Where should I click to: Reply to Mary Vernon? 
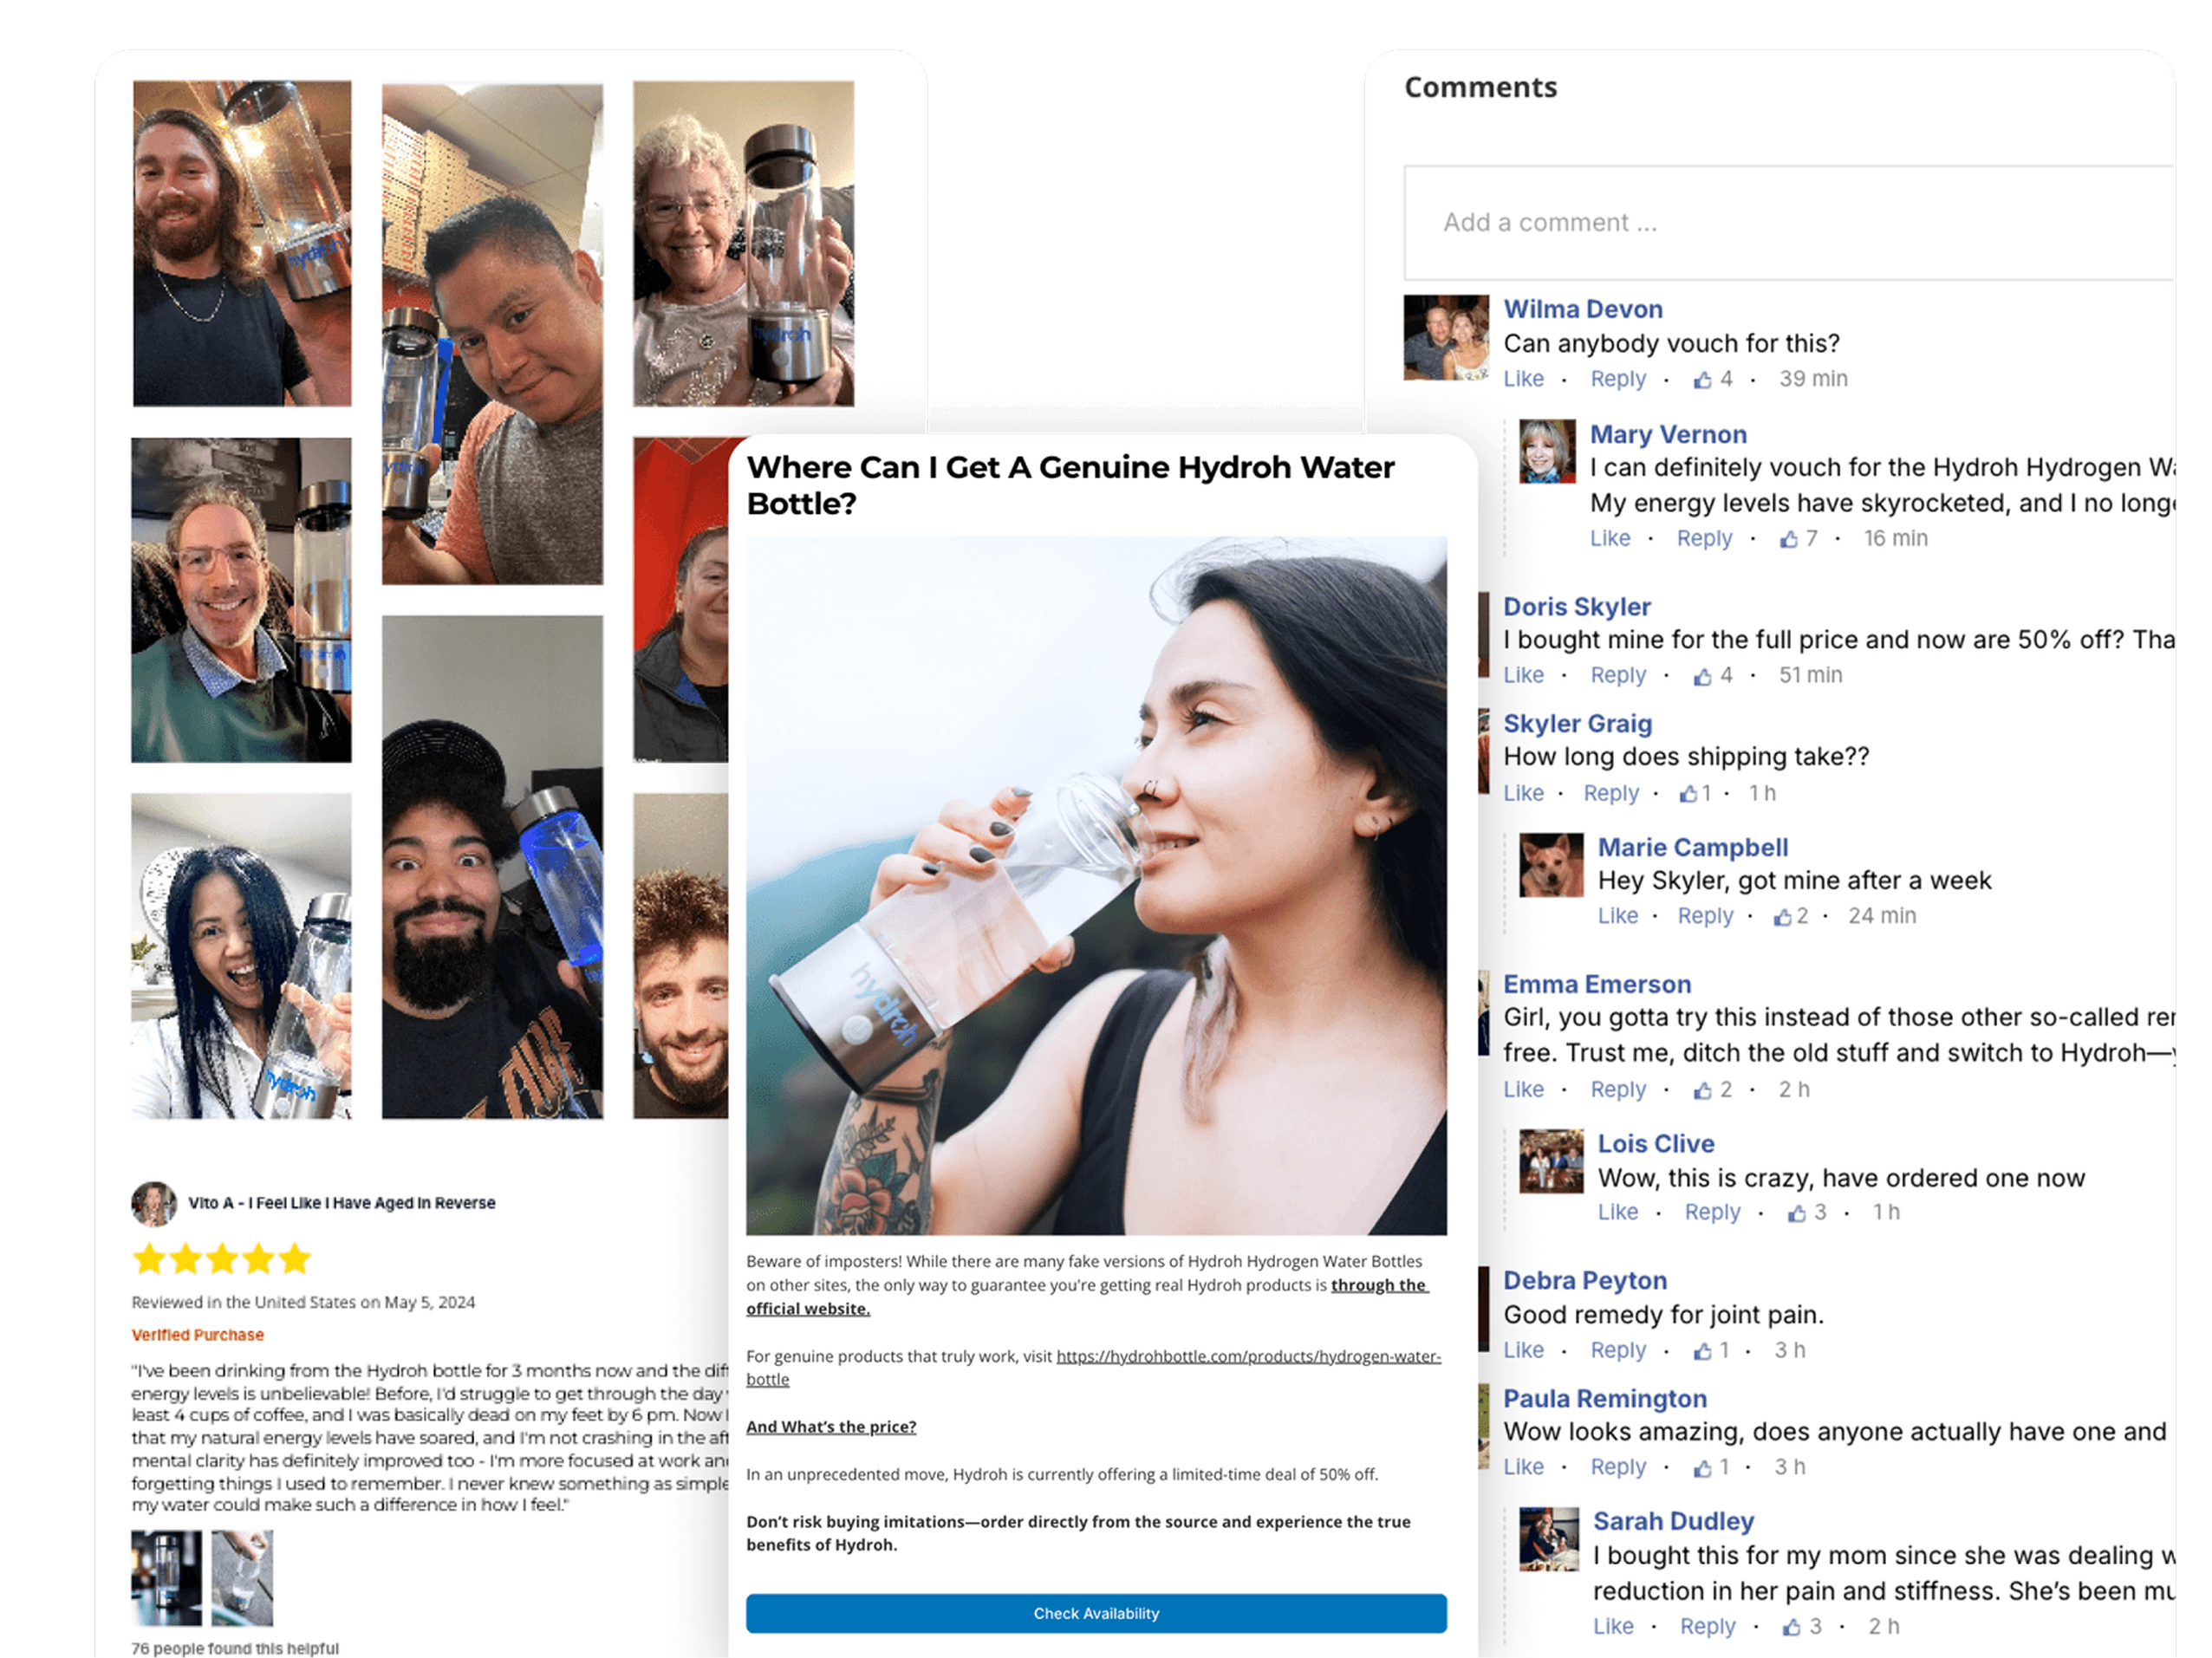(x=1704, y=538)
